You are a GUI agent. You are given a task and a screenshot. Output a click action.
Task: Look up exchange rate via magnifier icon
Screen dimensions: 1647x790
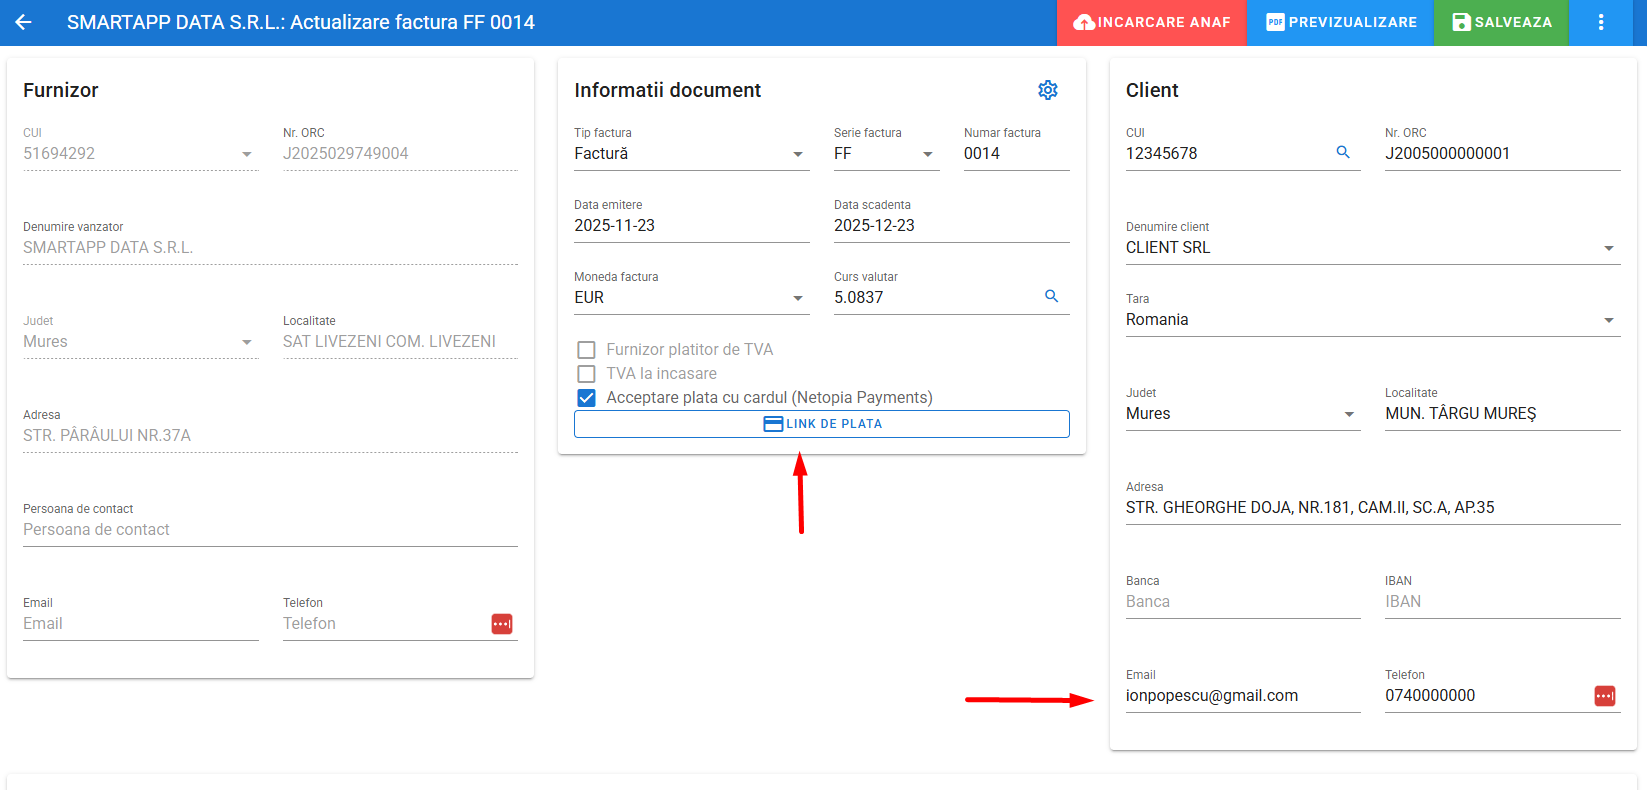pyautogui.click(x=1051, y=296)
